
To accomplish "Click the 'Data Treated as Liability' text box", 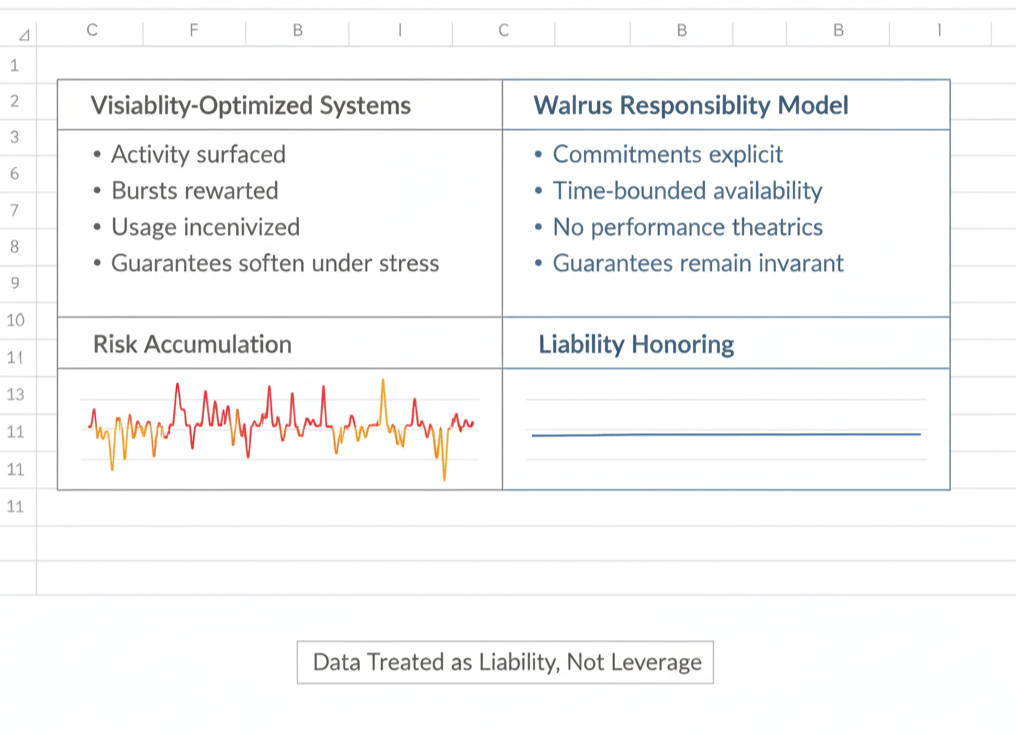I will pyautogui.click(x=506, y=662).
